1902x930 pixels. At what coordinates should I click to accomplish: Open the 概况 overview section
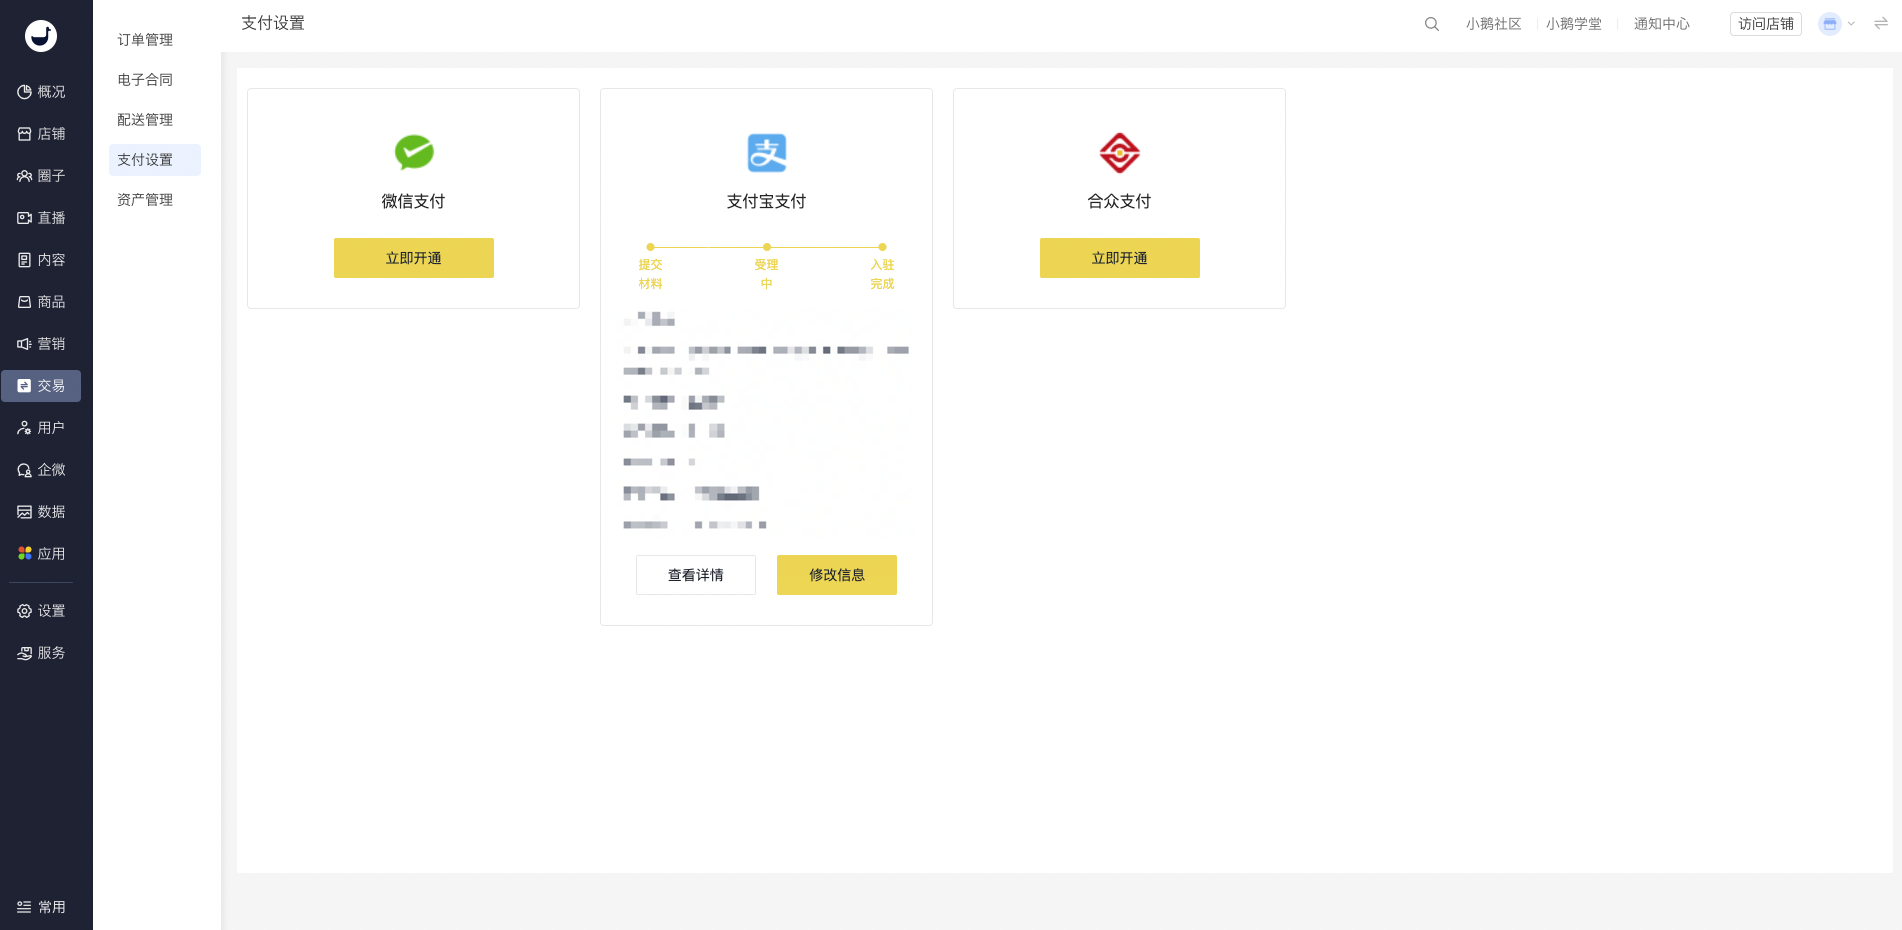(41, 92)
